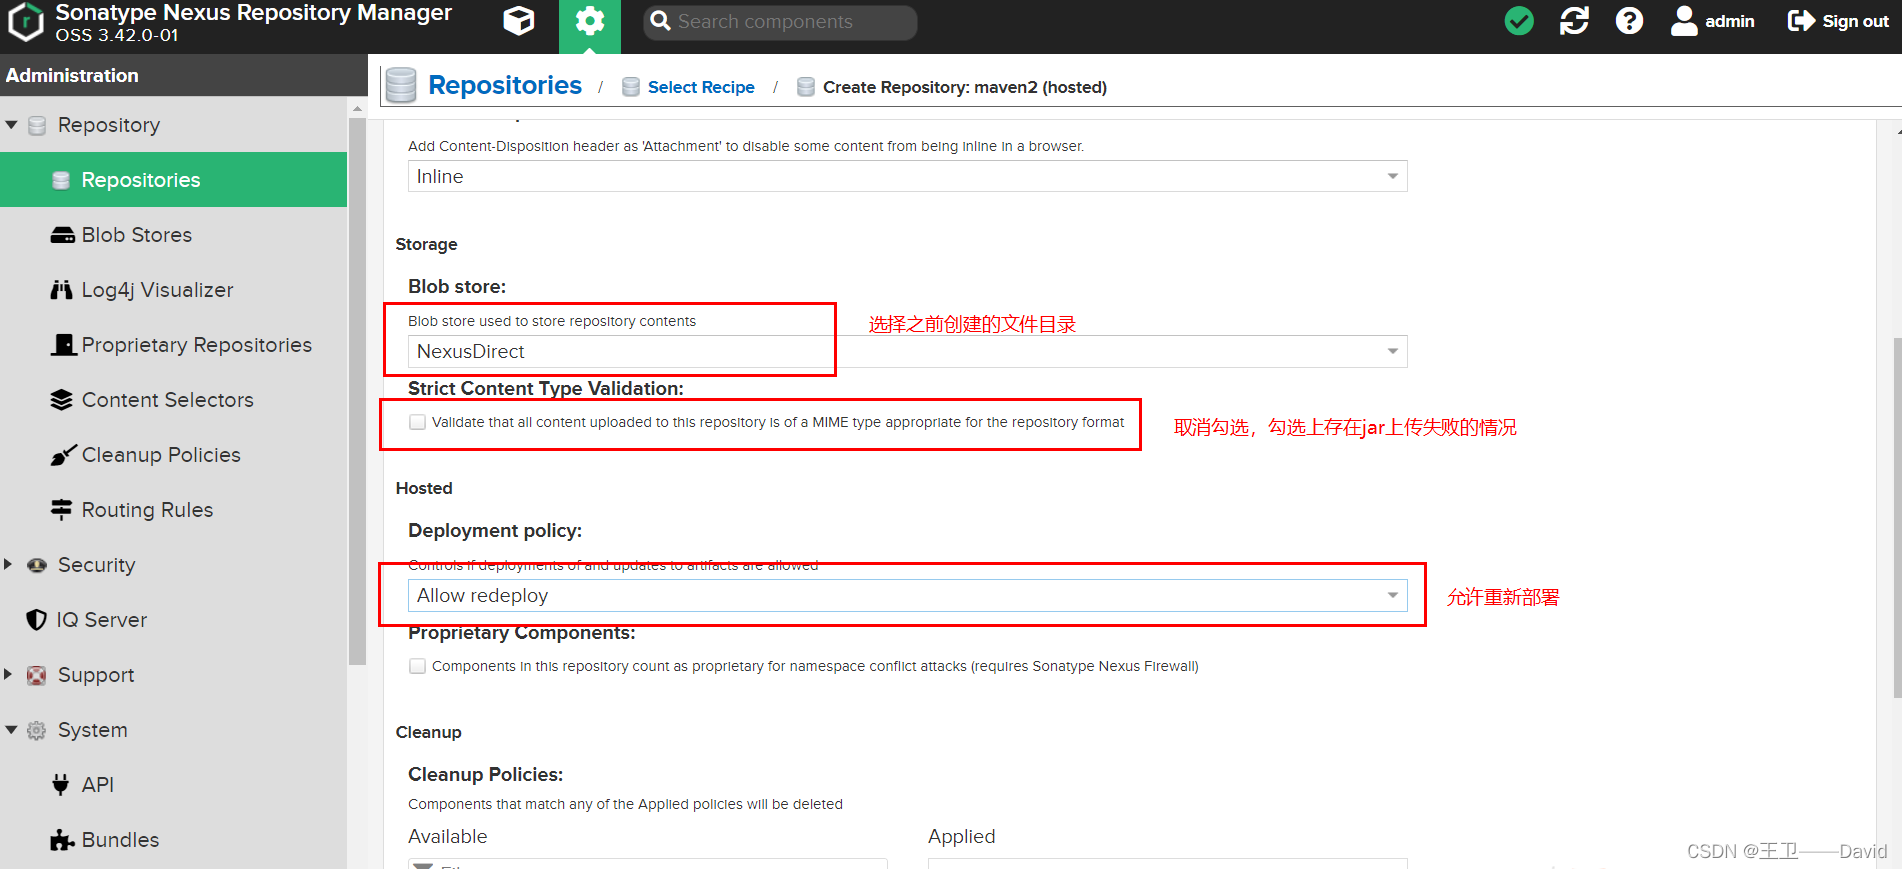Click the Routing Rules signpost icon
This screenshot has width=1902, height=869.
pyautogui.click(x=62, y=510)
